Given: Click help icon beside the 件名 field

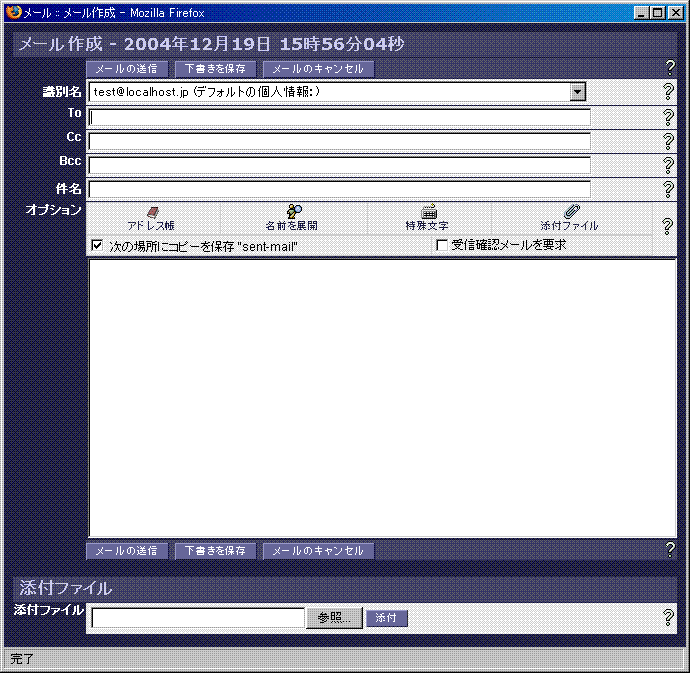Looking at the screenshot, I should pos(668,188).
